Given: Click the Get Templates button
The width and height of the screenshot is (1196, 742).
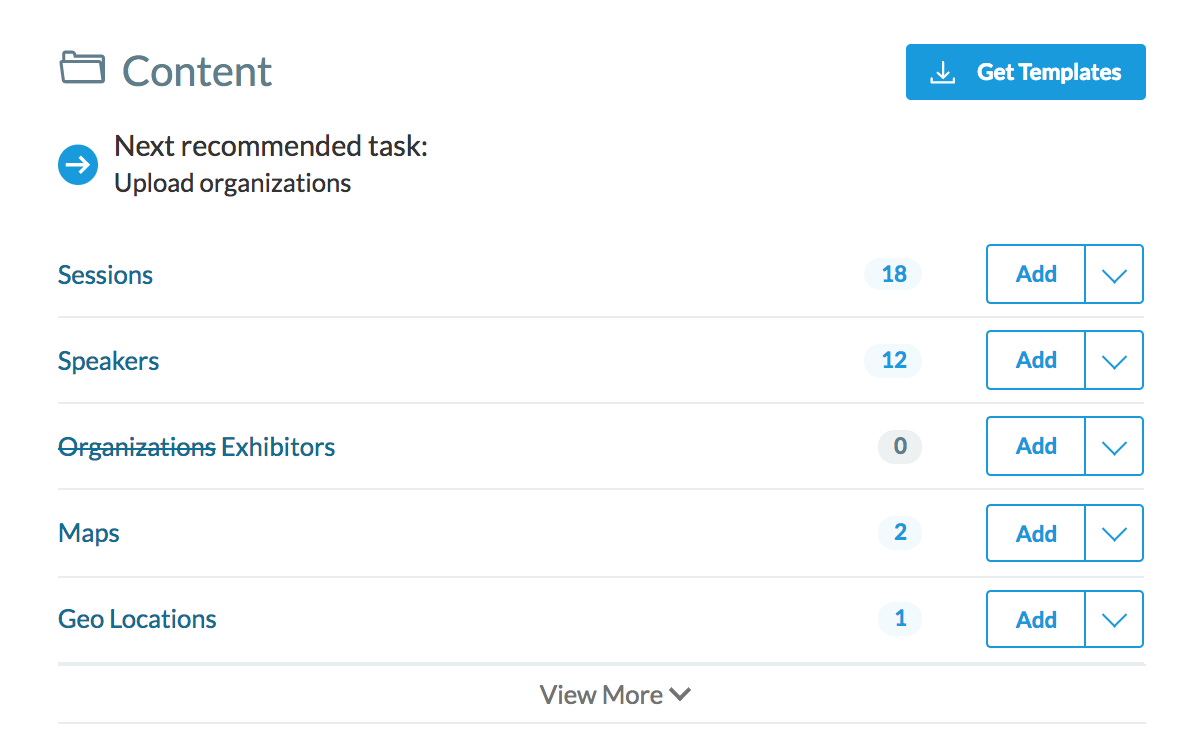Looking at the screenshot, I should point(1025,72).
